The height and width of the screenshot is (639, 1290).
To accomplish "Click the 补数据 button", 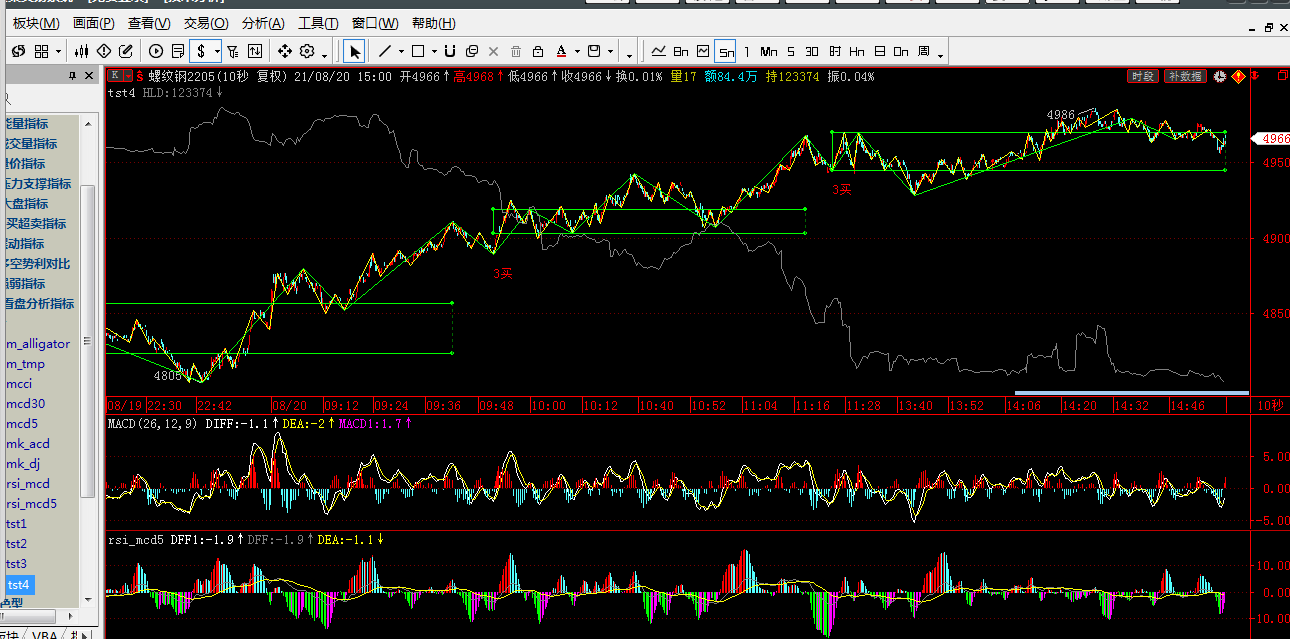I will click(x=1184, y=76).
